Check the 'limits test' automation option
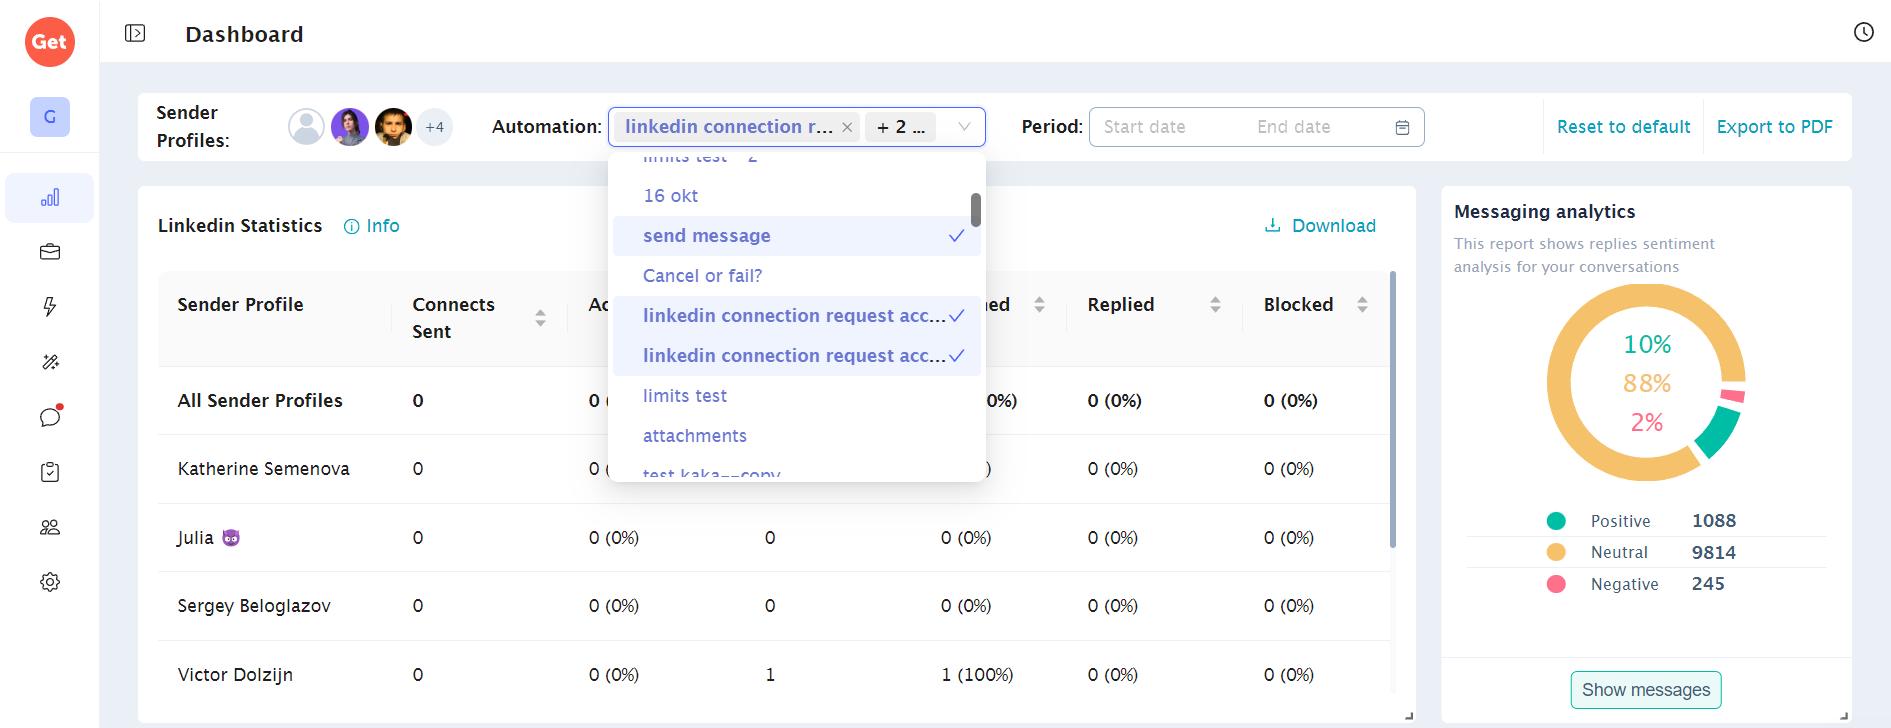Screen dimensions: 1891x728 tap(685, 396)
